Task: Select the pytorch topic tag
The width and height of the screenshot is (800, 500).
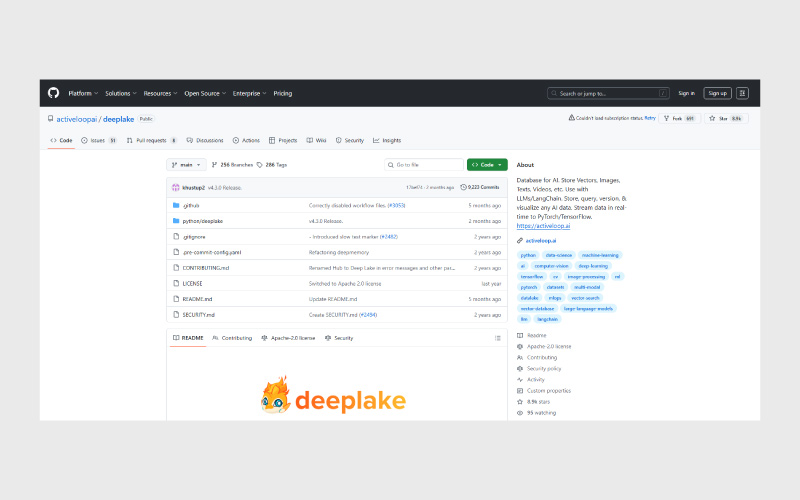Action: (529, 287)
